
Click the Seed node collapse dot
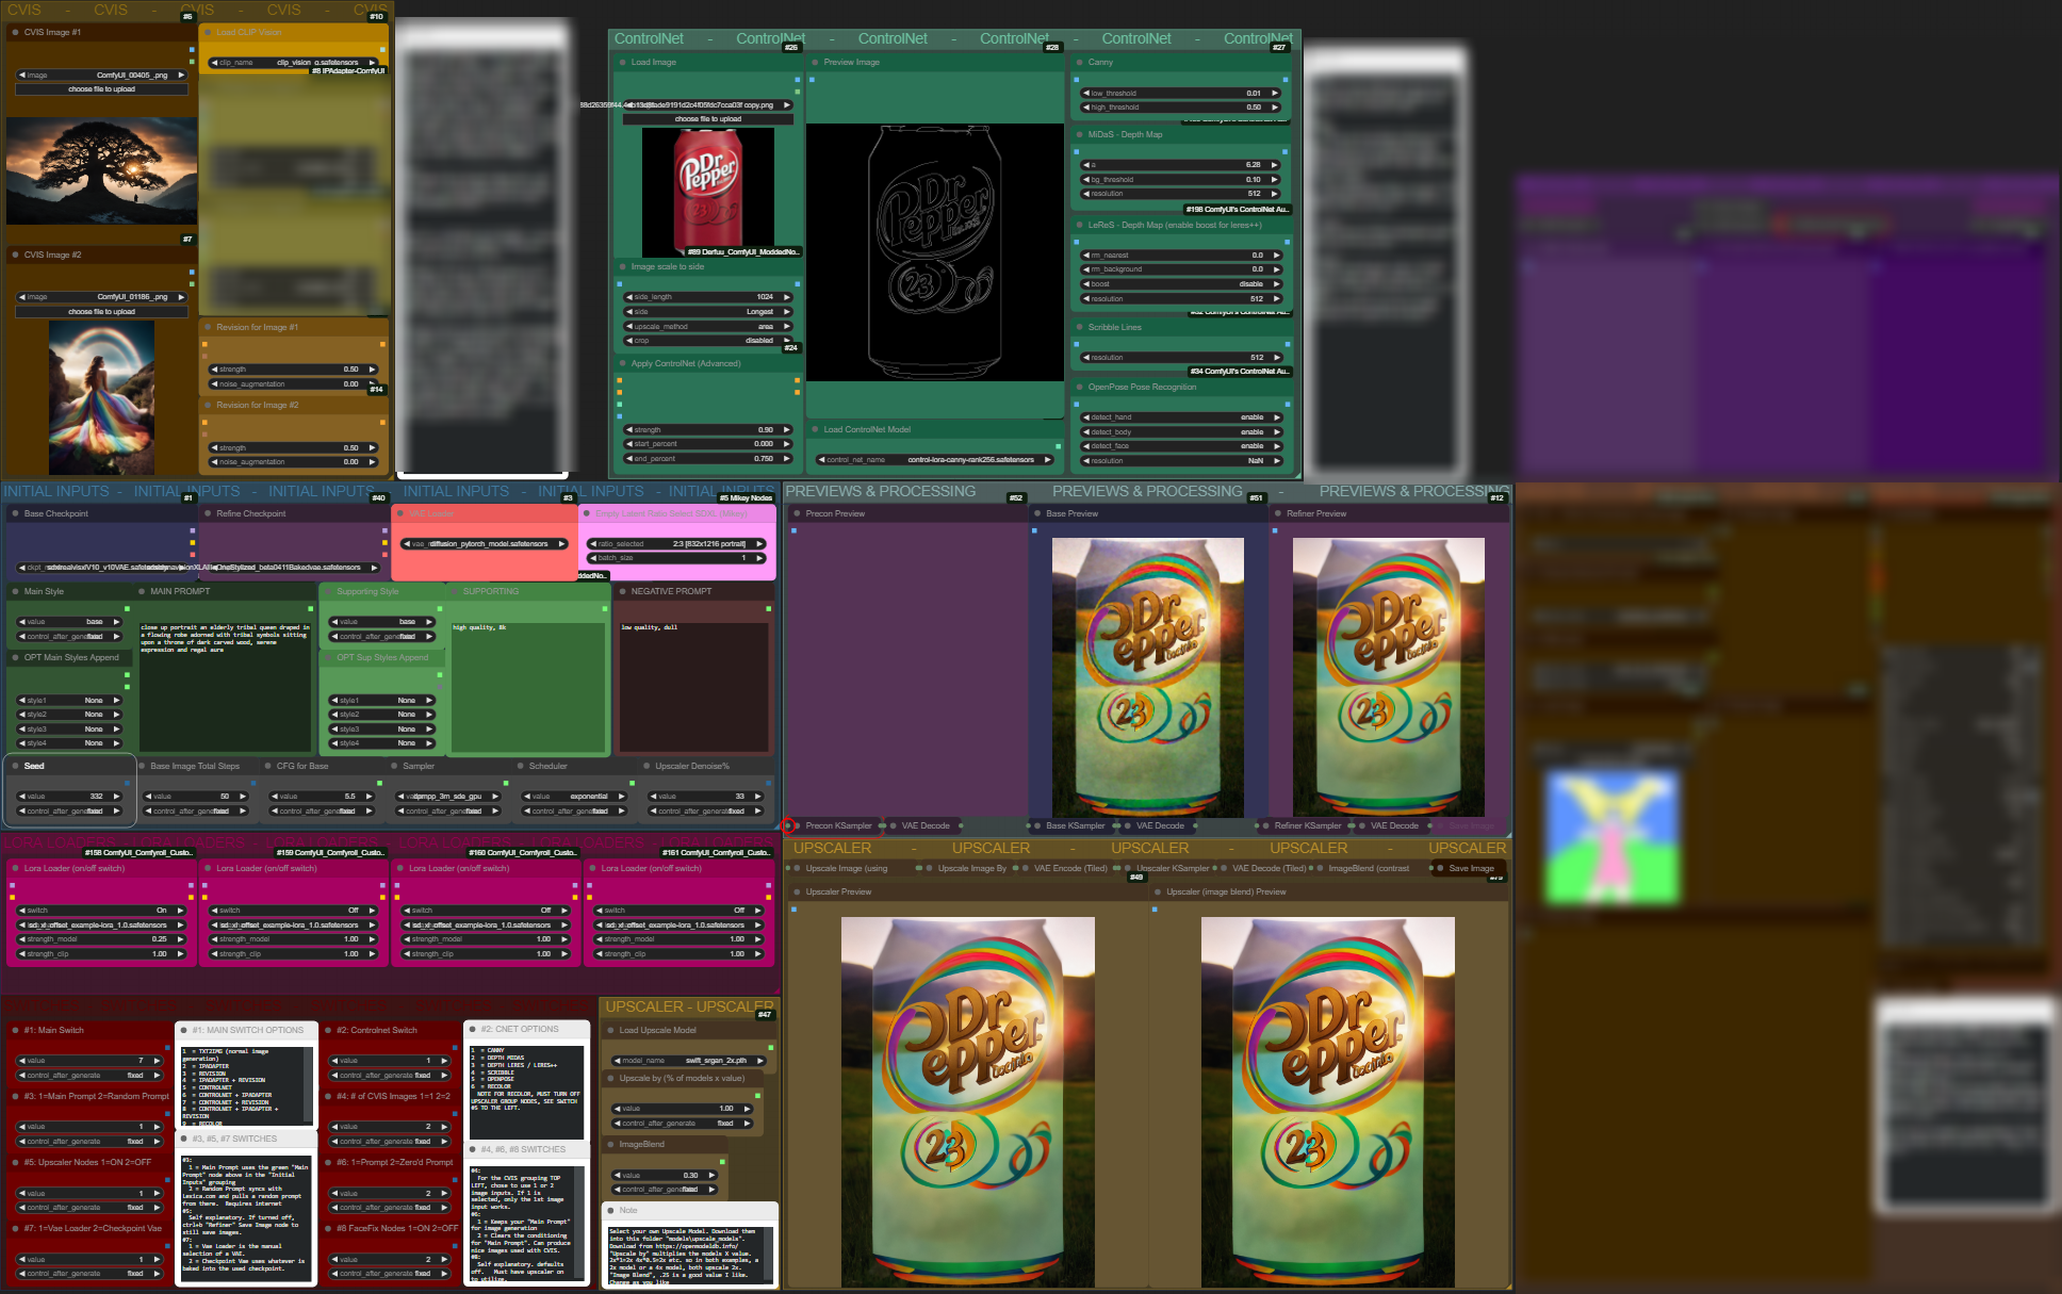(x=15, y=766)
